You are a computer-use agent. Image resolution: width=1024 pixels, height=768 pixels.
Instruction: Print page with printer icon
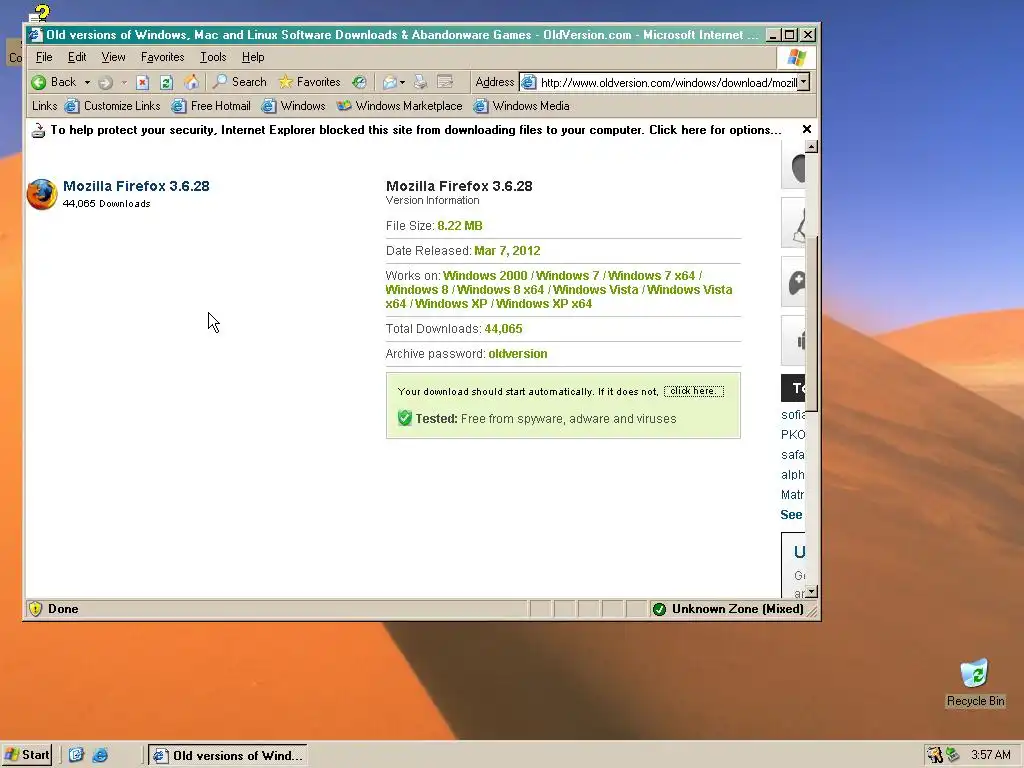(420, 82)
